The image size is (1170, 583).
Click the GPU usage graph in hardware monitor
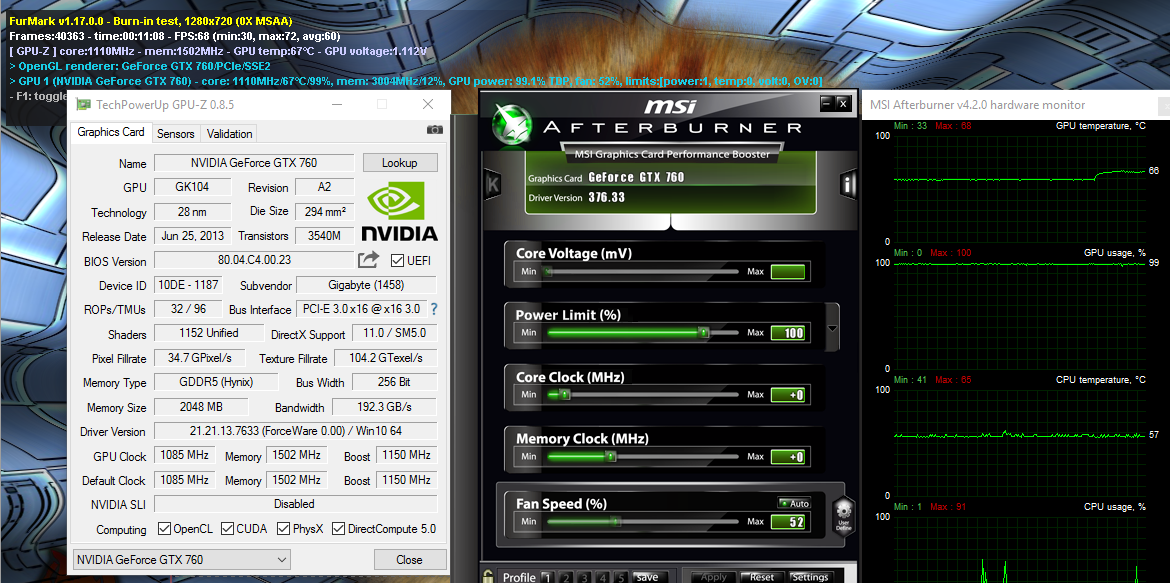pyautogui.click(x=1019, y=316)
